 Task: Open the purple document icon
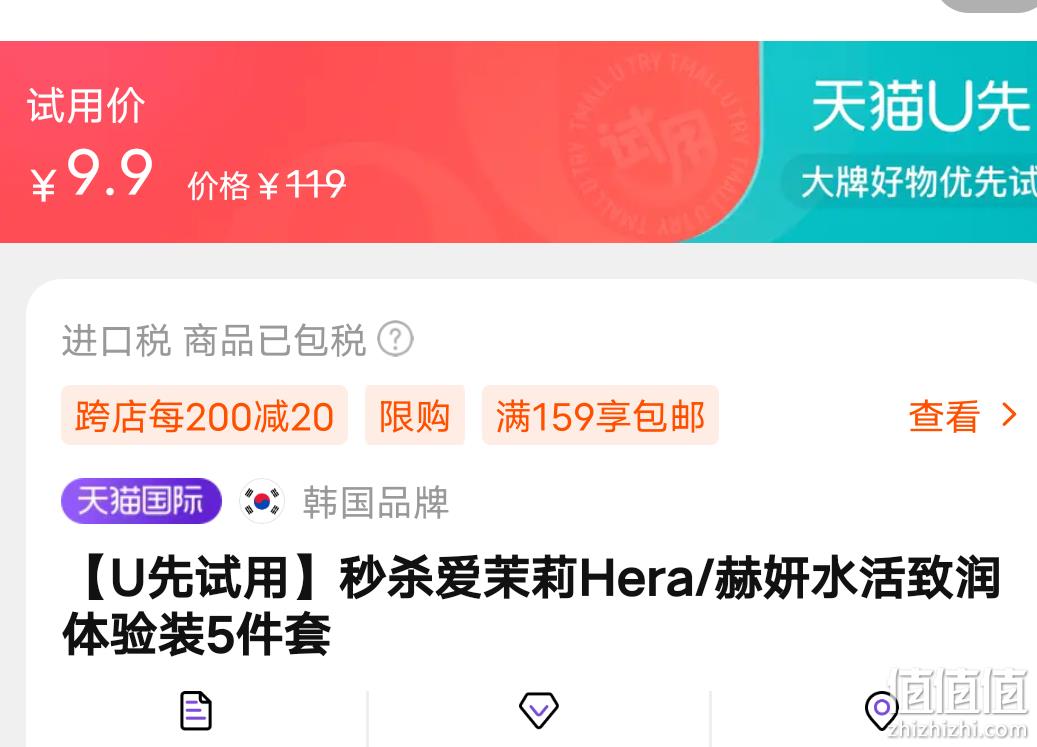coord(196,710)
